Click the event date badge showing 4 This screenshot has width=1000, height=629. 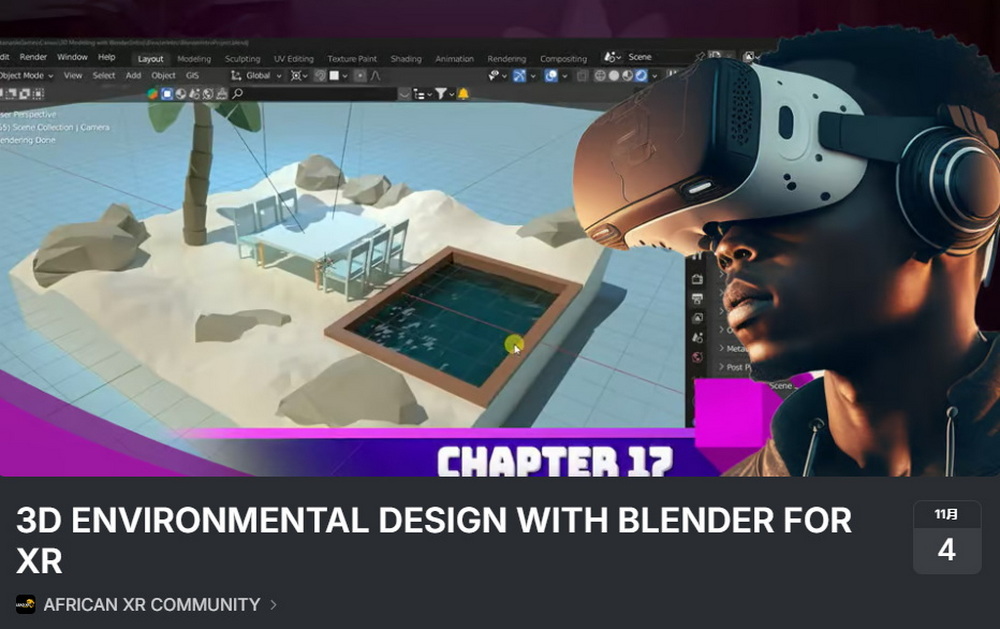[946, 537]
